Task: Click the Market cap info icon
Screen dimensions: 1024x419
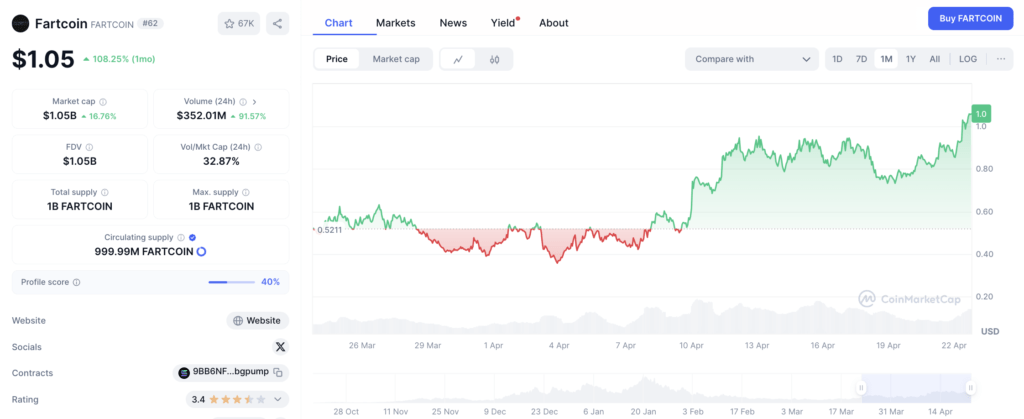Action: point(103,102)
